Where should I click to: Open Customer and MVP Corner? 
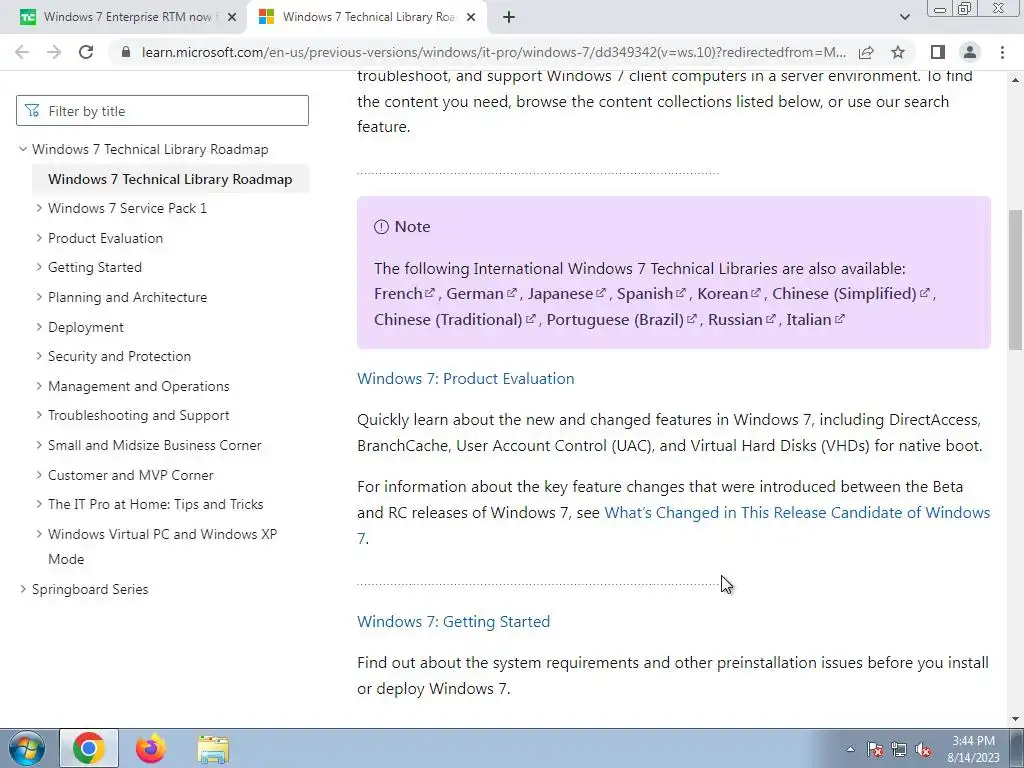click(131, 475)
